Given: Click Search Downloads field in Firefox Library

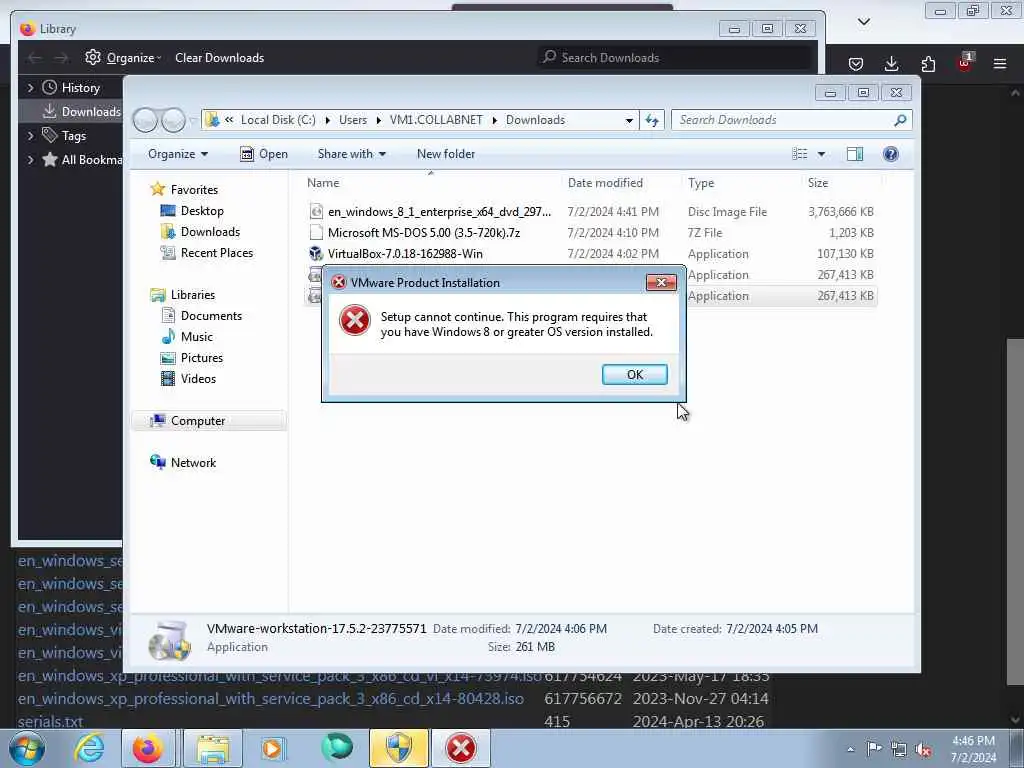Looking at the screenshot, I should [x=675, y=57].
